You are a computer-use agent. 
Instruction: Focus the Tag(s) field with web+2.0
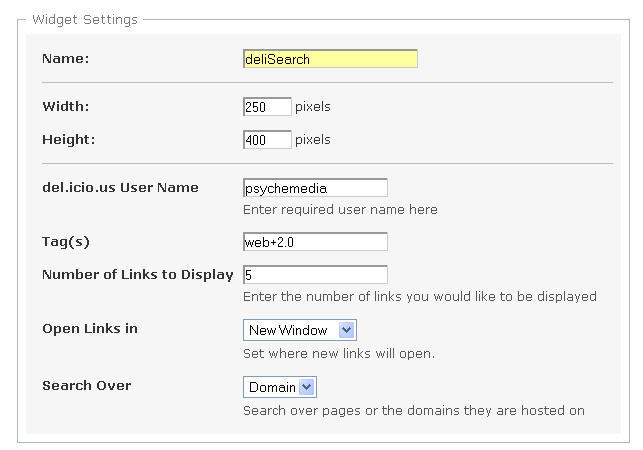pos(315,242)
